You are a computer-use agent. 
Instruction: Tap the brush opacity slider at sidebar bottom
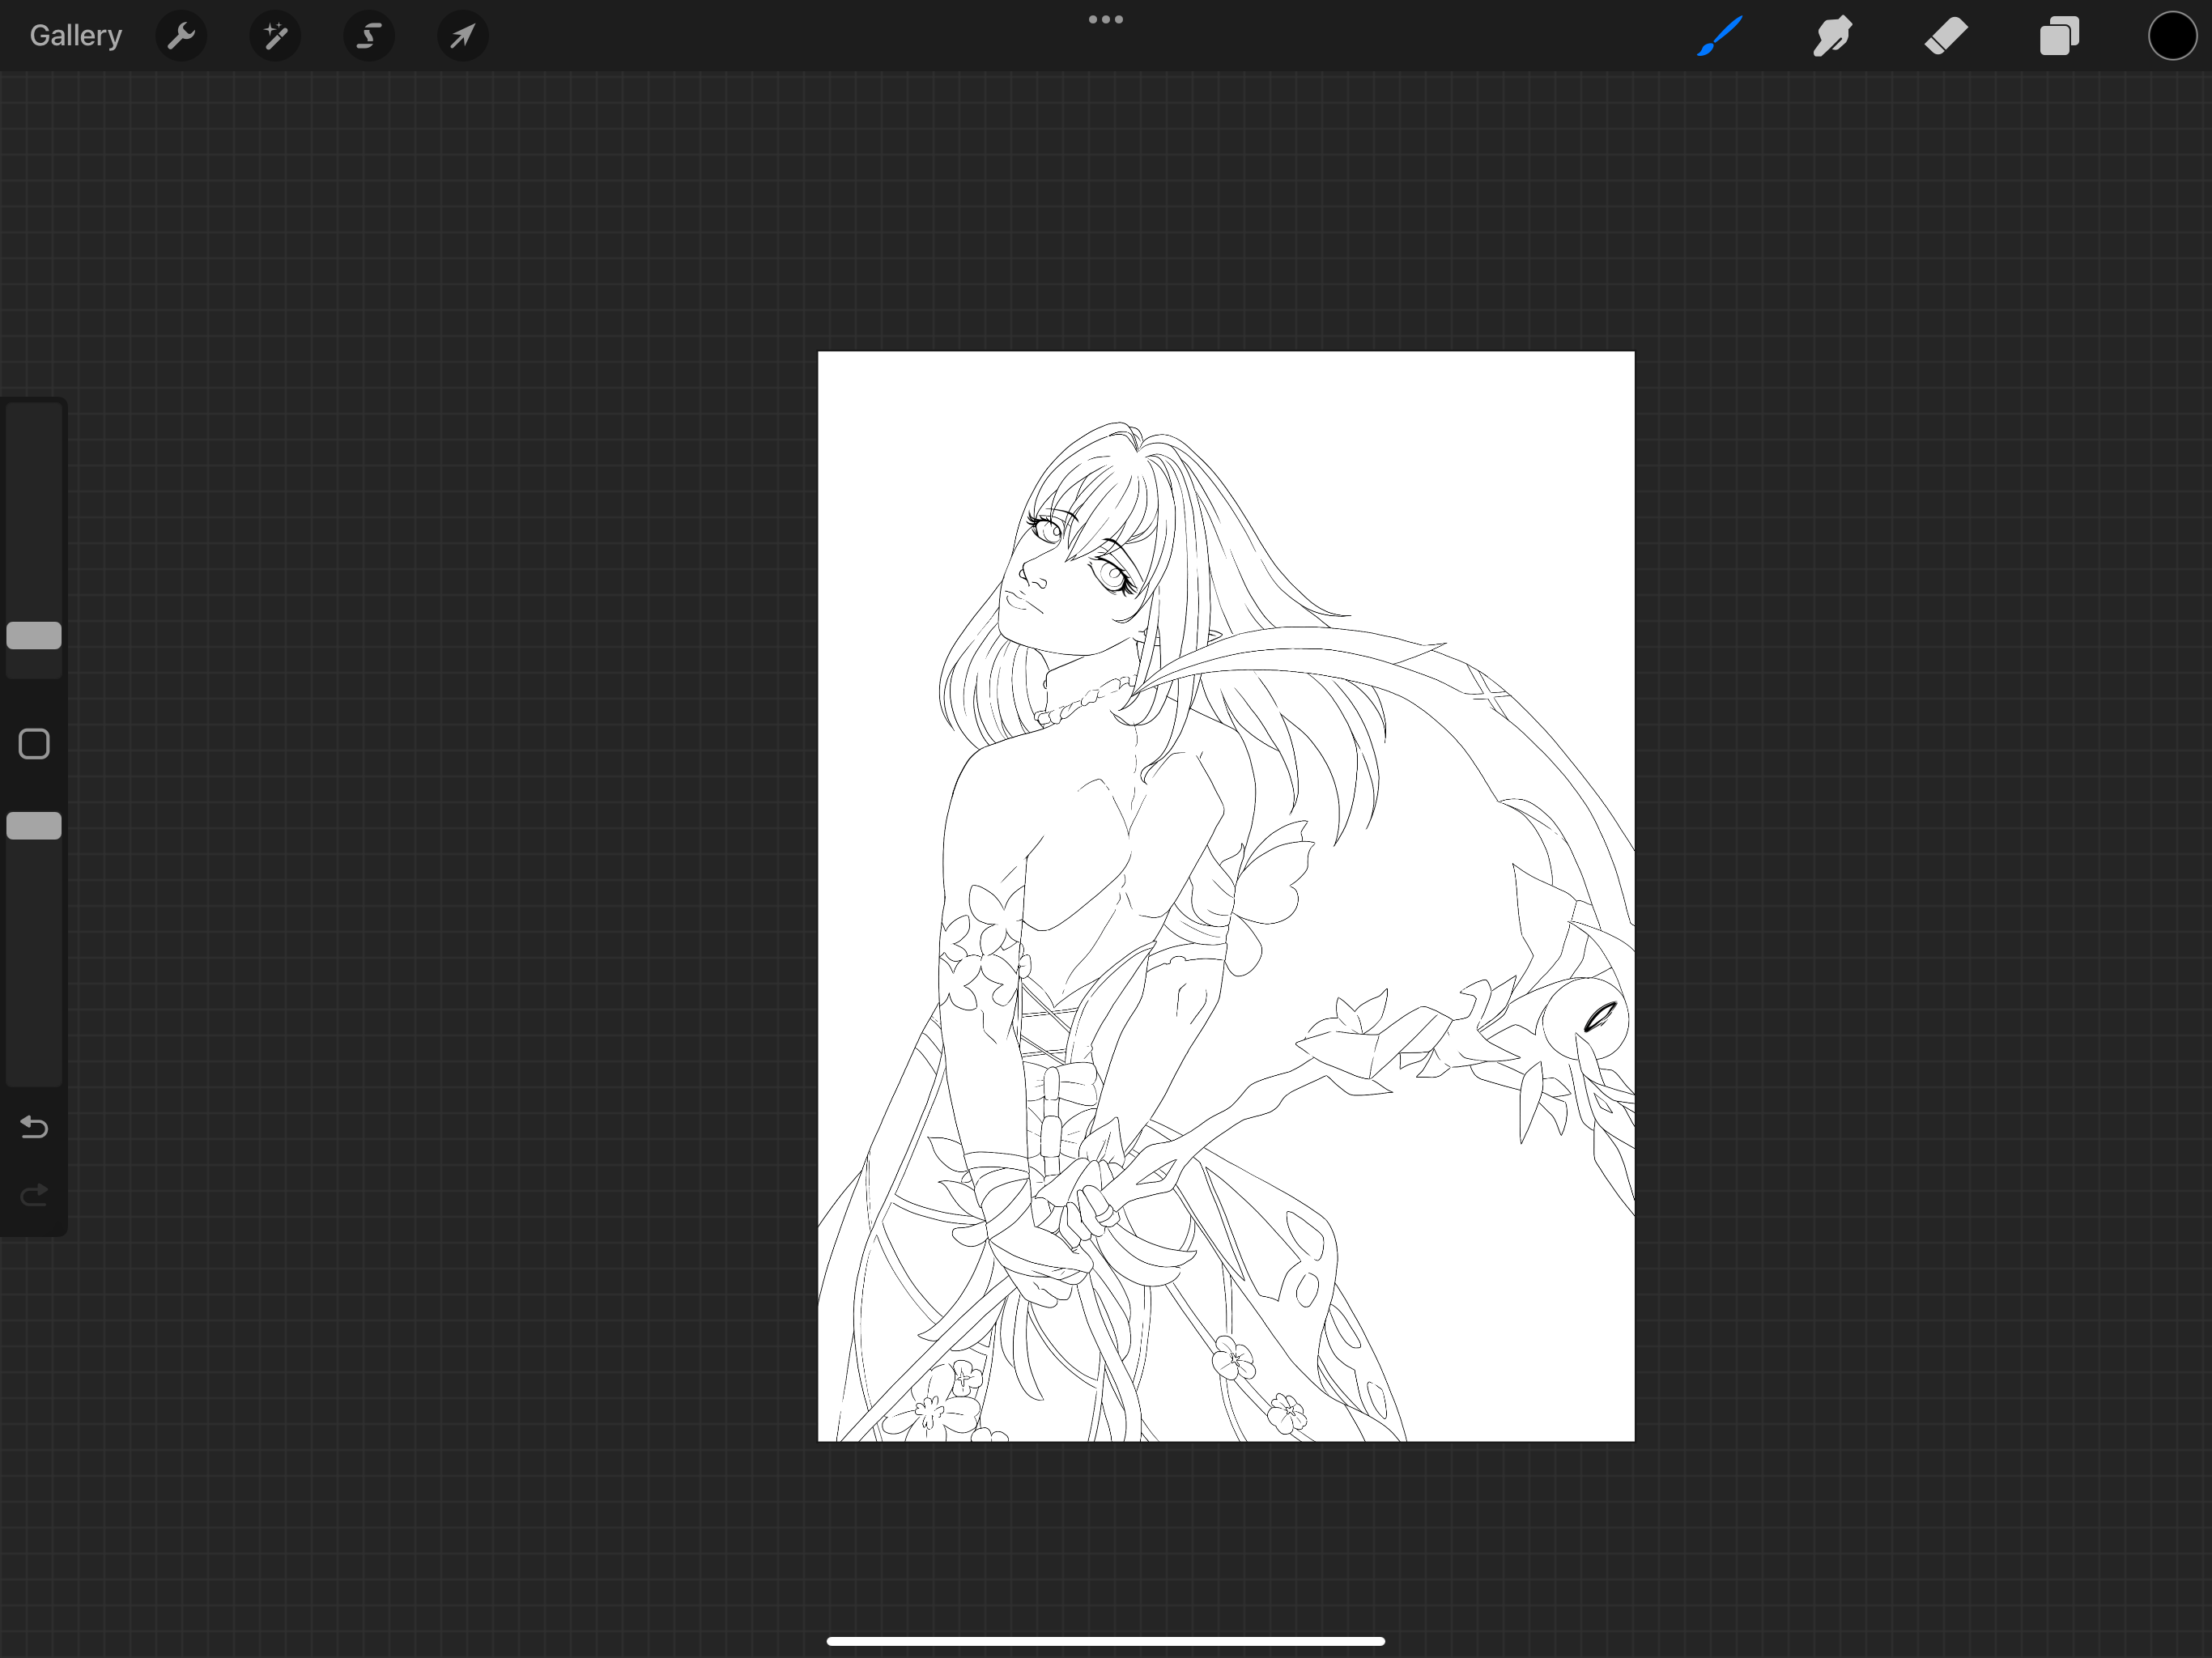coord(34,960)
